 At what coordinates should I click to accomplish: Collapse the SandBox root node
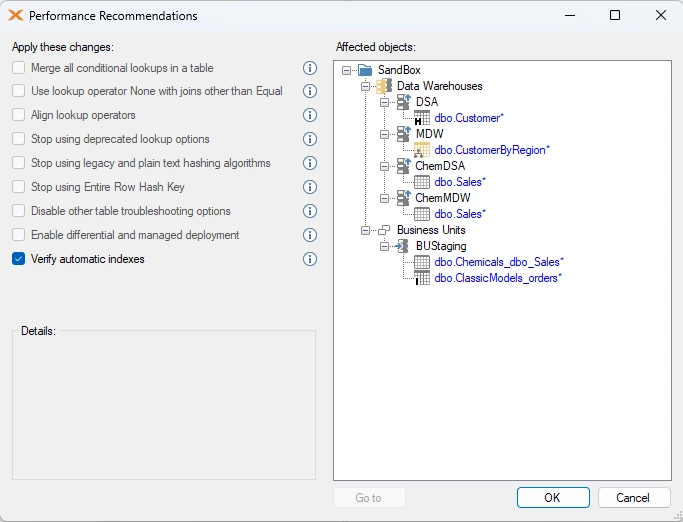[x=346, y=70]
